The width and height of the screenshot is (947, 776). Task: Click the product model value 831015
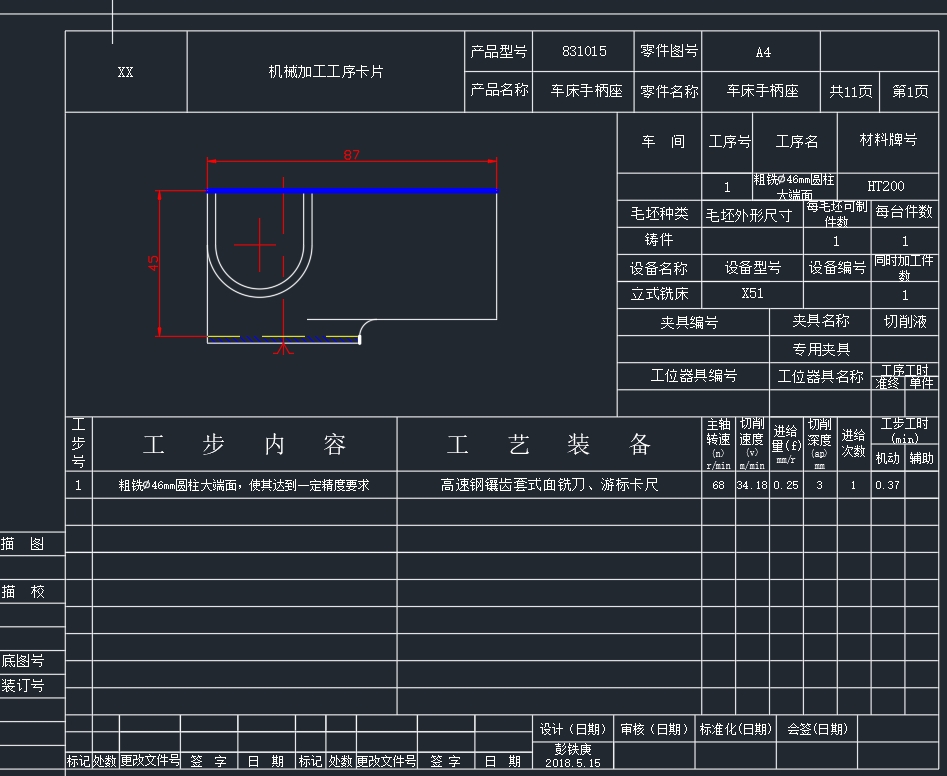pyautogui.click(x=584, y=51)
